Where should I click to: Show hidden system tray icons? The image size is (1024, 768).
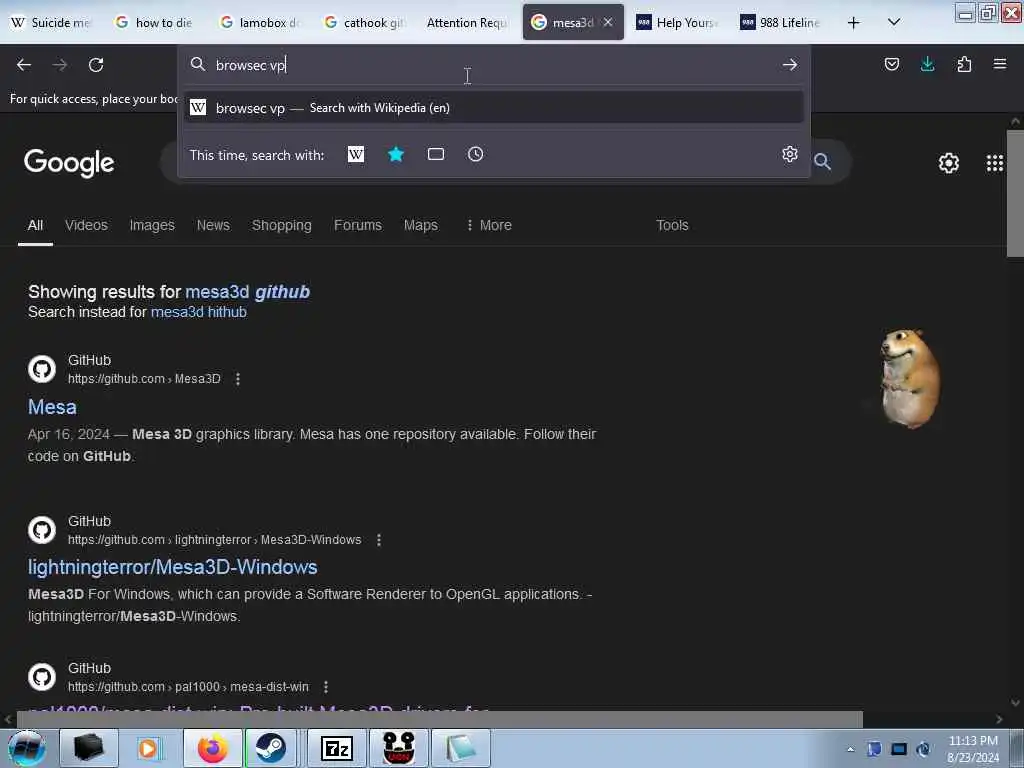point(850,749)
